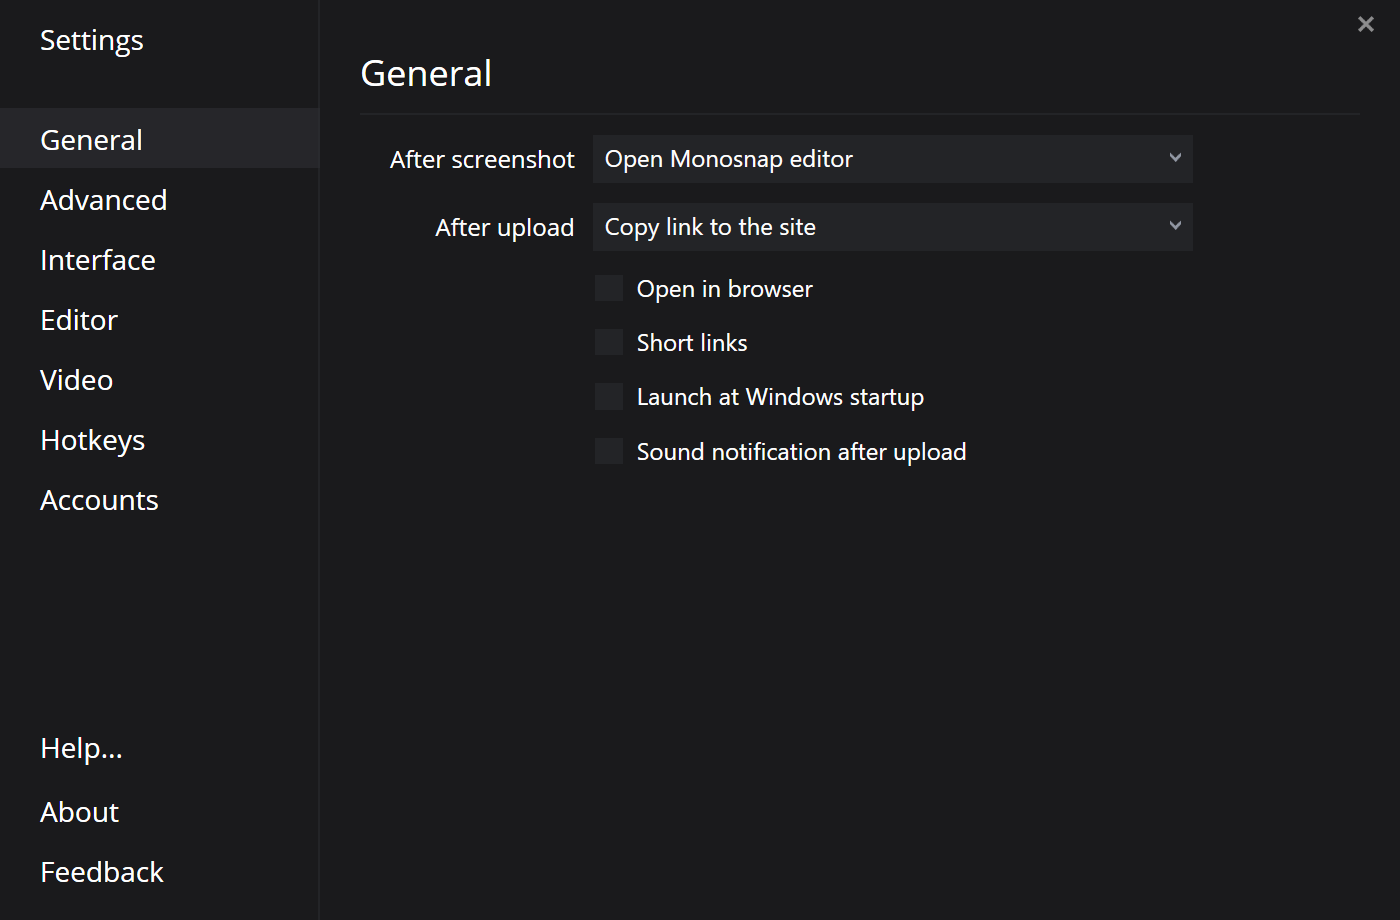Expand the Open Monosnap editor selector
The width and height of the screenshot is (1400, 920).
[892, 158]
